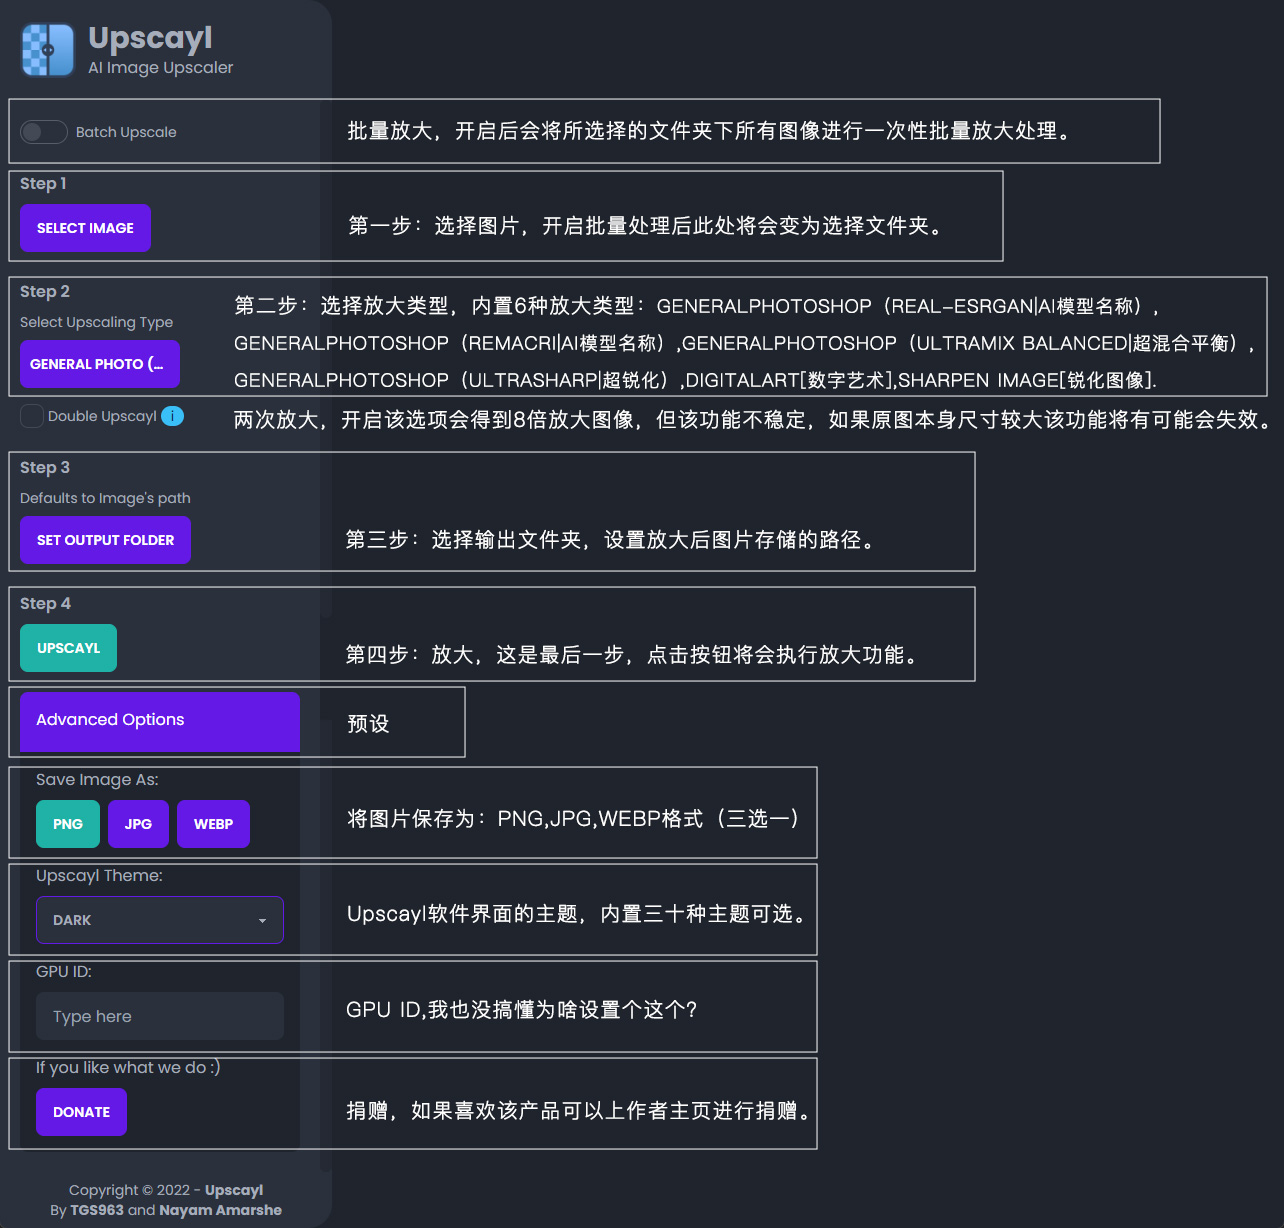Click the SELECT IMAGE button
This screenshot has width=1284, height=1228.
(85, 228)
